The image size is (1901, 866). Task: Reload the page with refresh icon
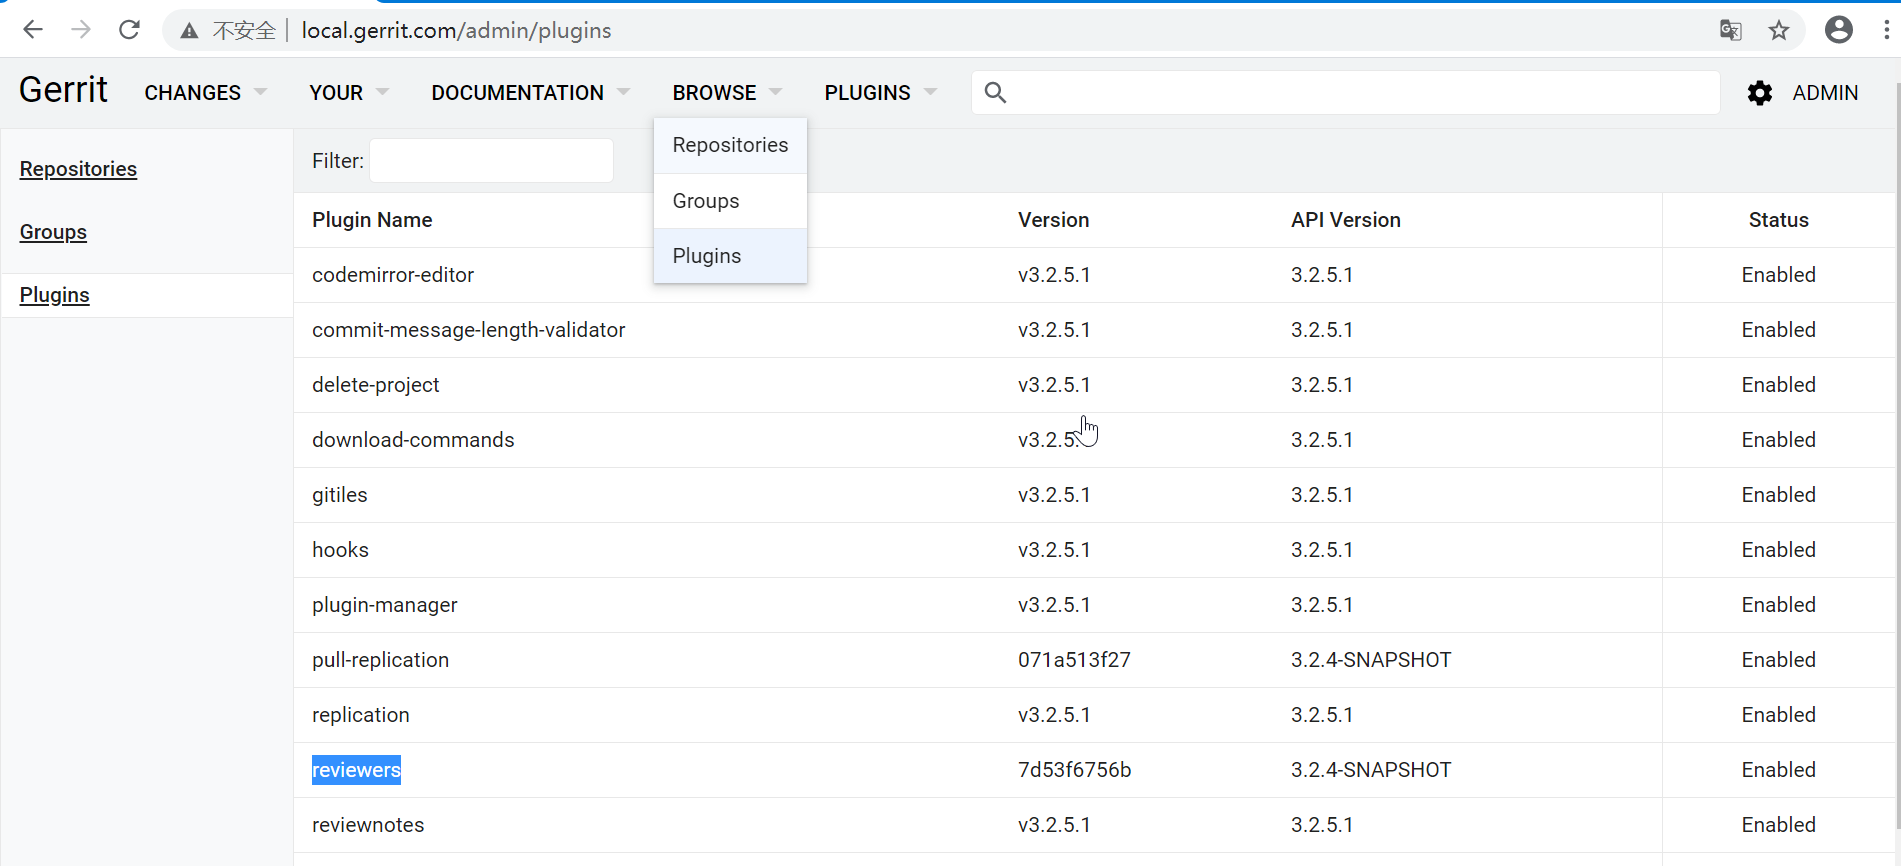(129, 30)
